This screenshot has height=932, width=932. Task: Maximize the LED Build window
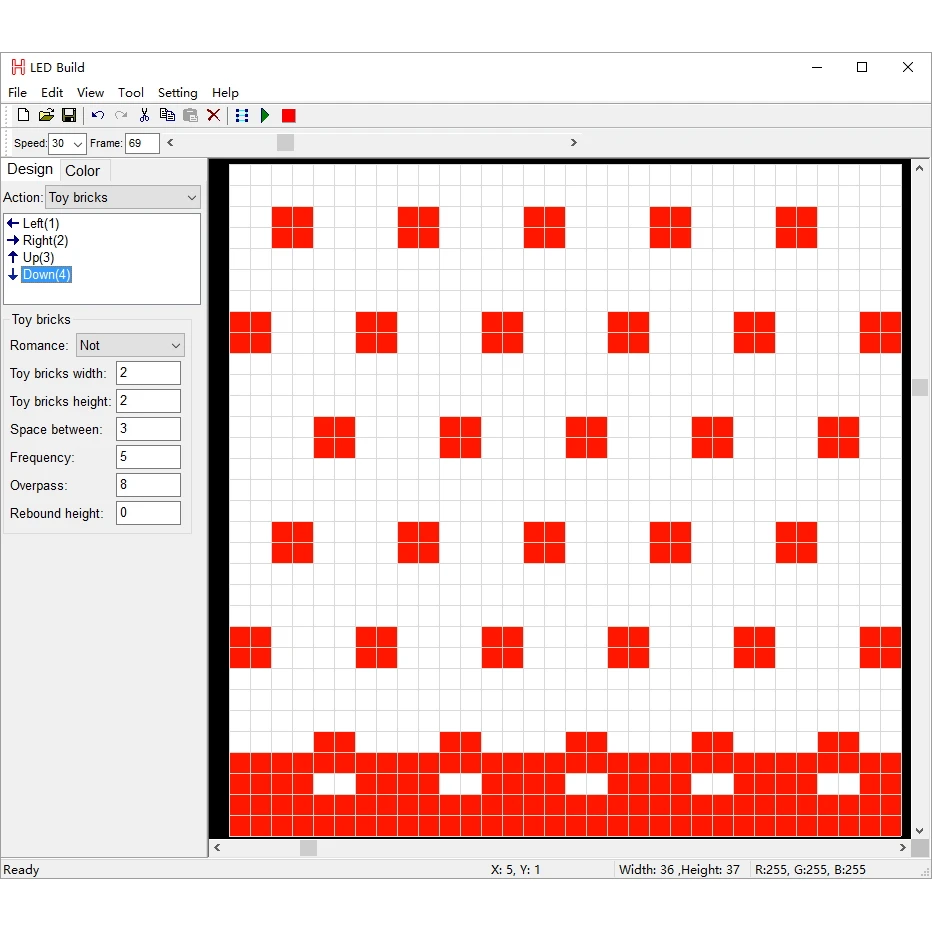point(862,67)
